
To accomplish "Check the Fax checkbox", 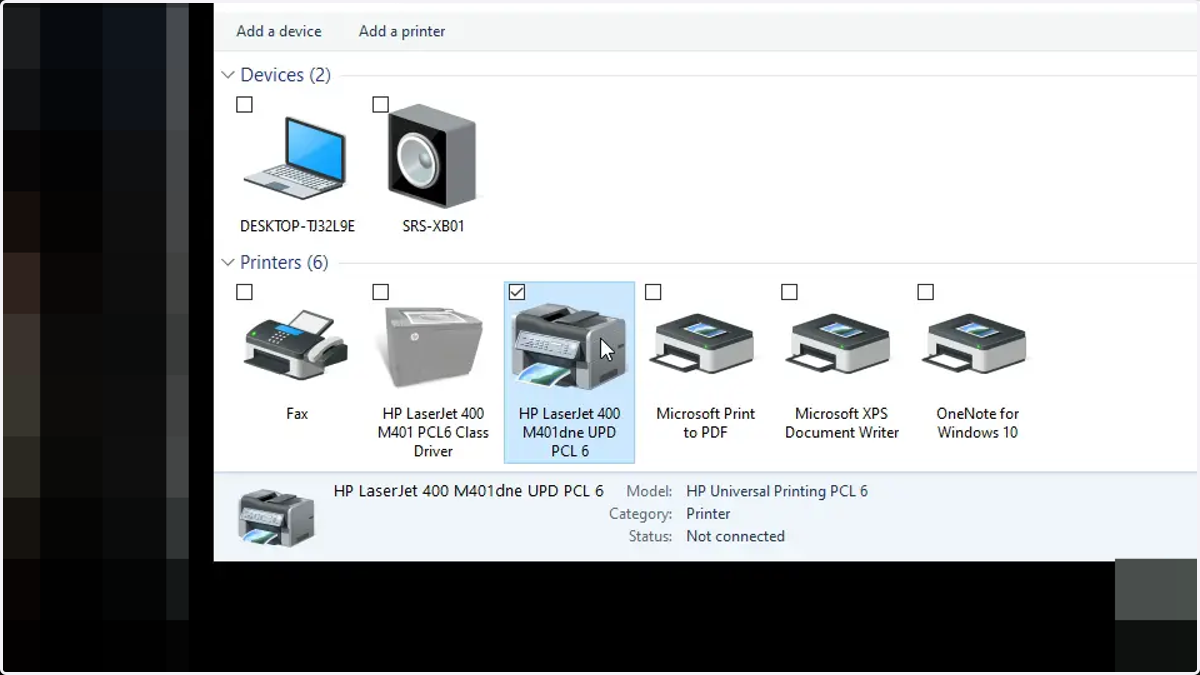I will point(244,292).
